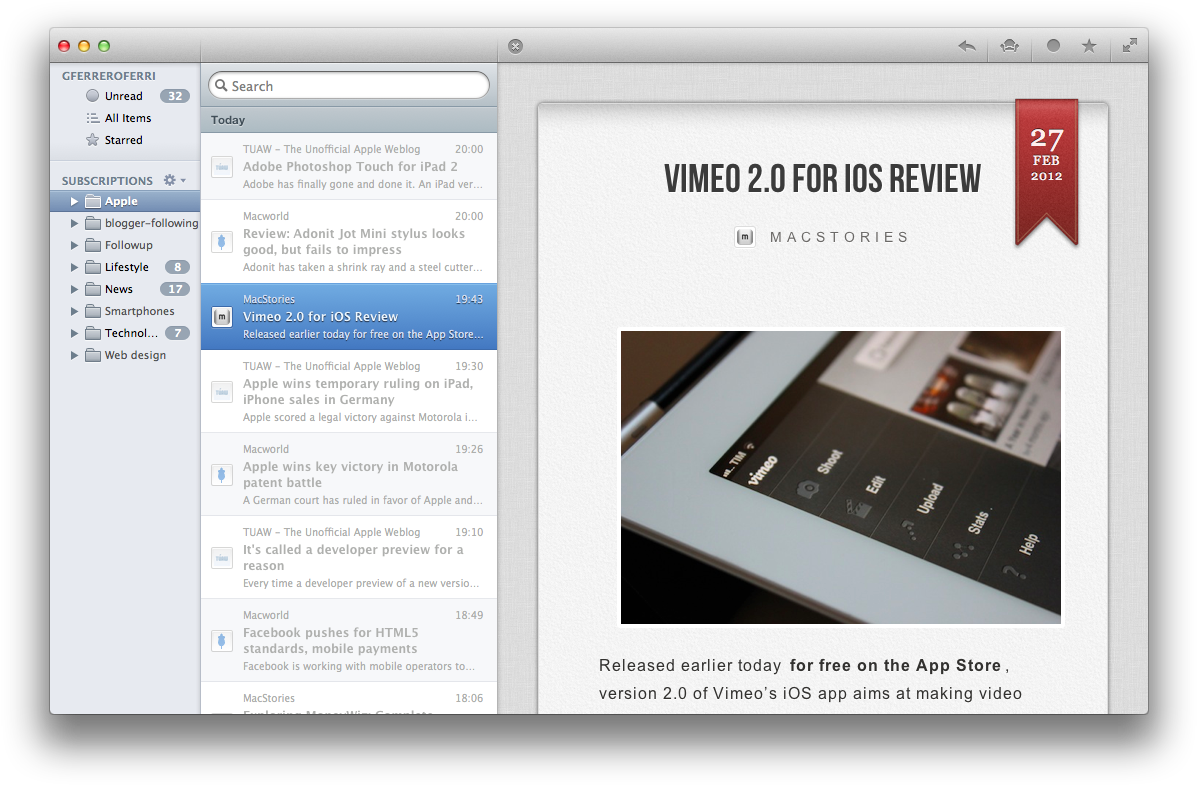Viewport: 1197px width, 785px height.
Task: Show Starred items list
Action: [x=123, y=140]
